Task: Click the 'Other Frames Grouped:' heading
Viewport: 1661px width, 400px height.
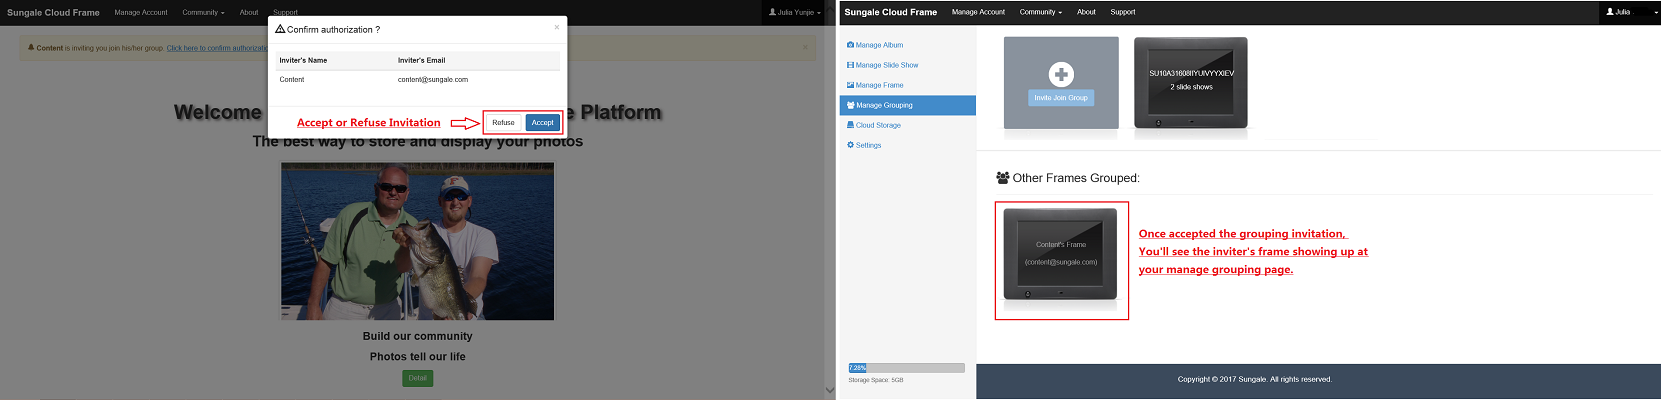Action: tap(1075, 178)
